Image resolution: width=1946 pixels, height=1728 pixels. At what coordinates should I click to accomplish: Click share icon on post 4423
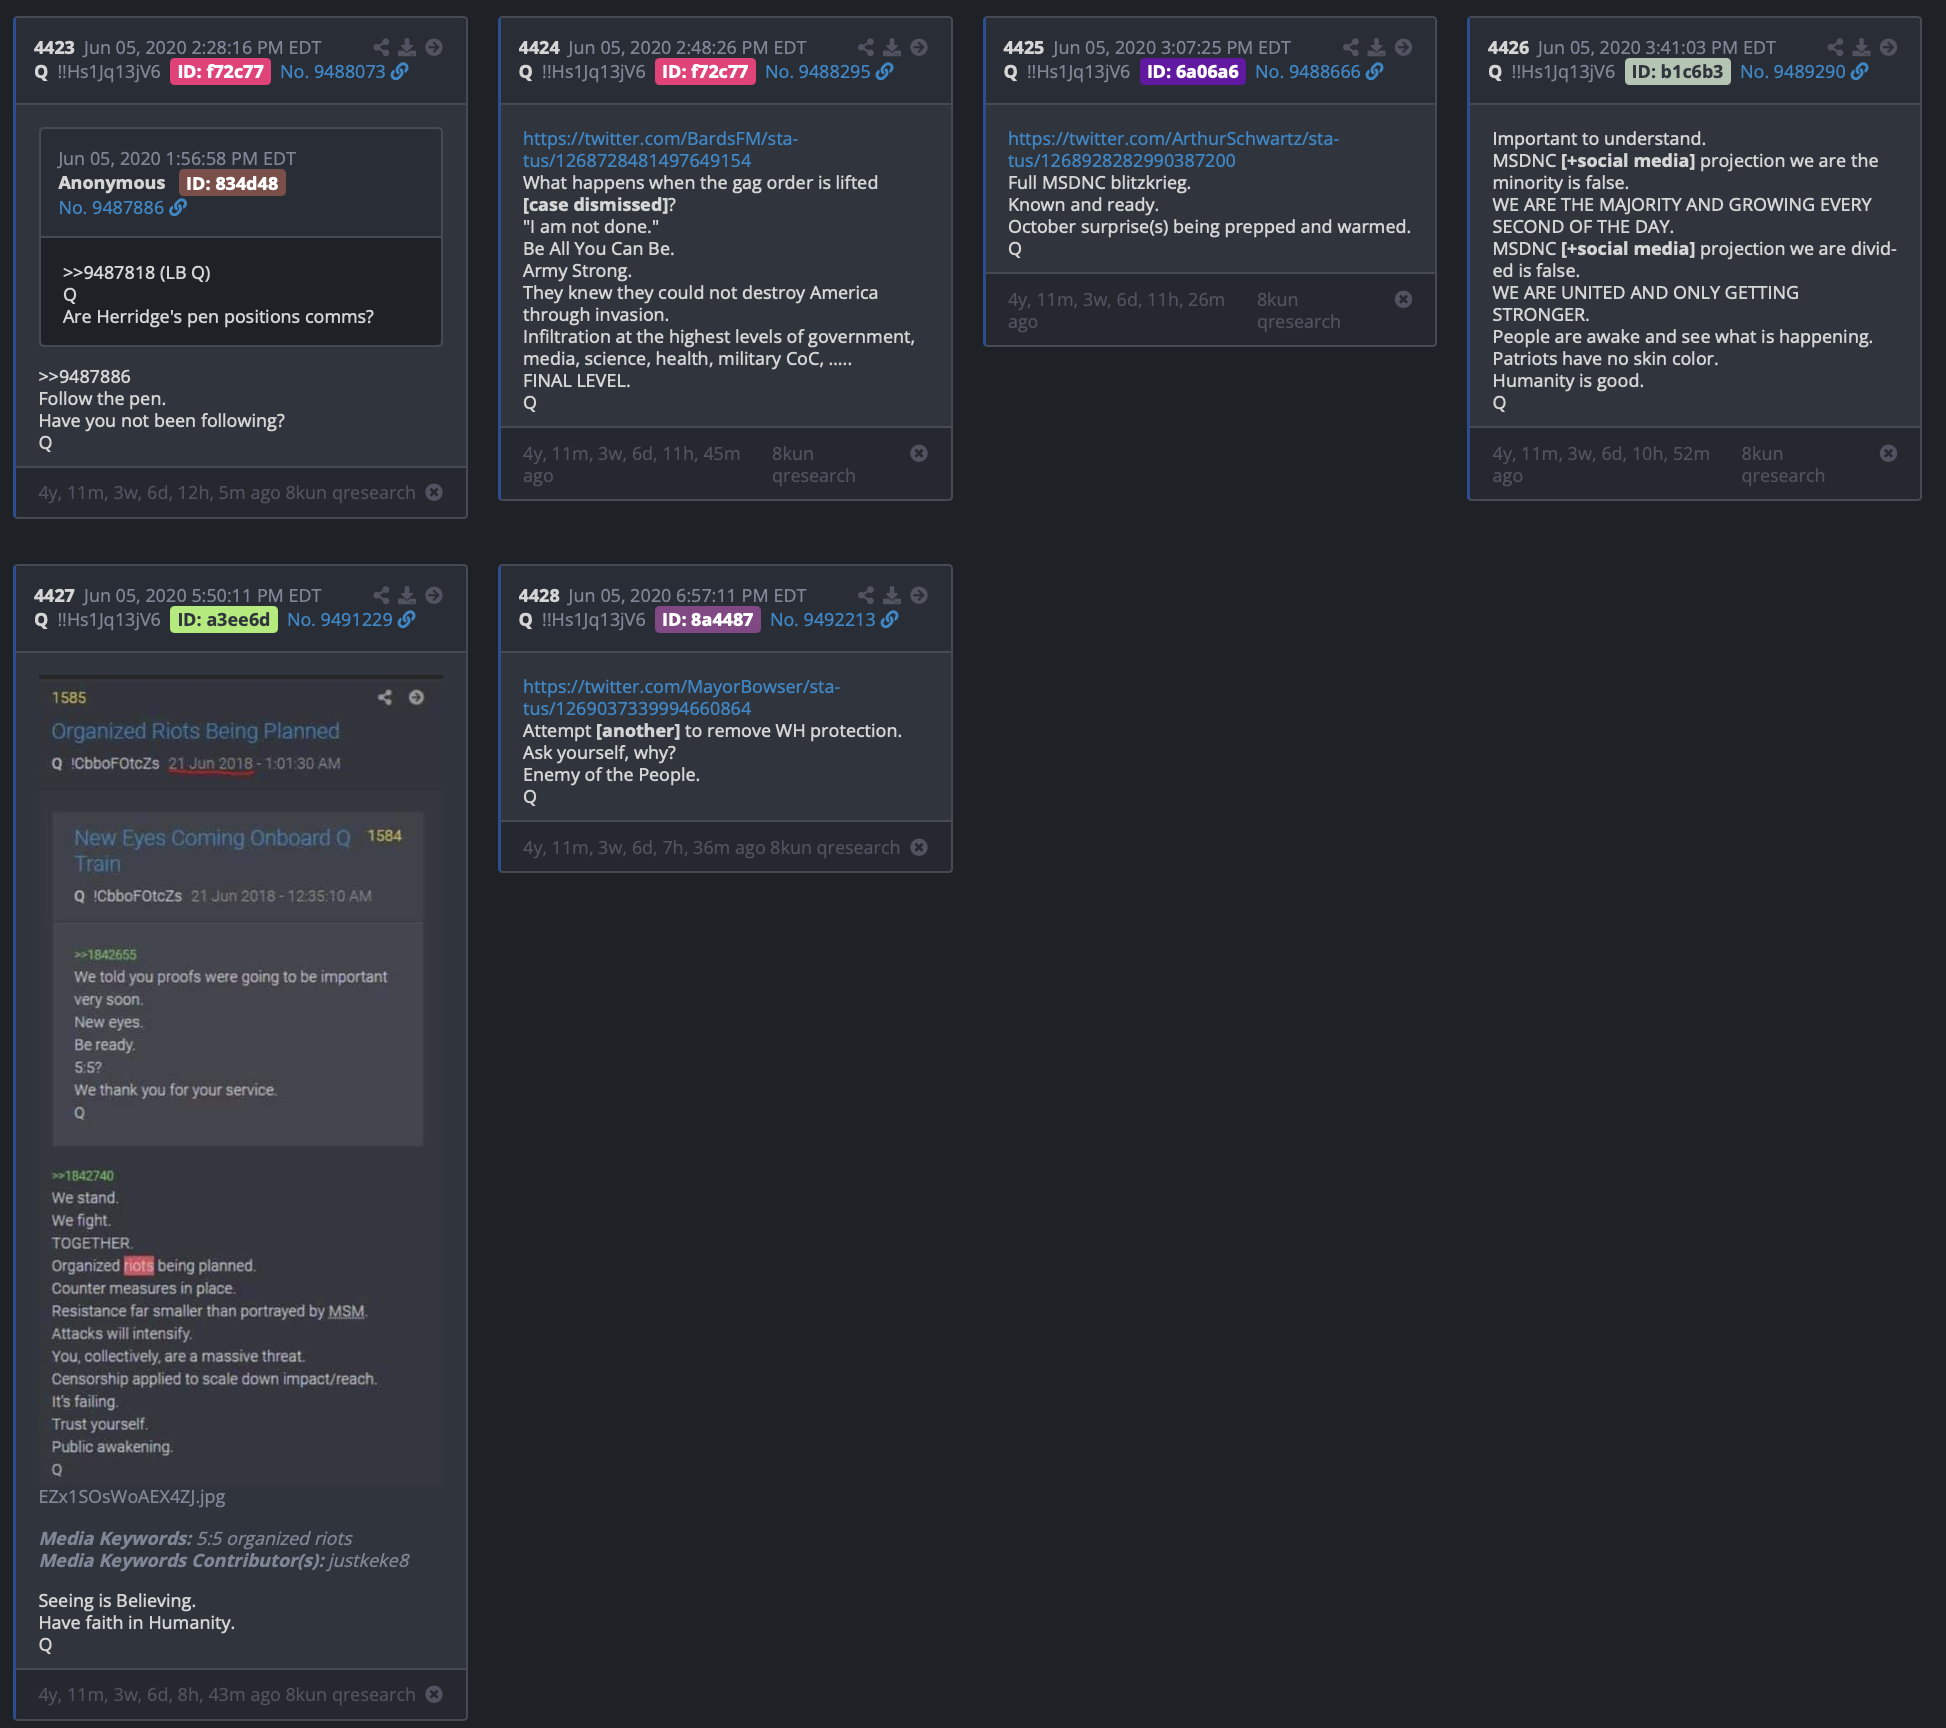(381, 47)
